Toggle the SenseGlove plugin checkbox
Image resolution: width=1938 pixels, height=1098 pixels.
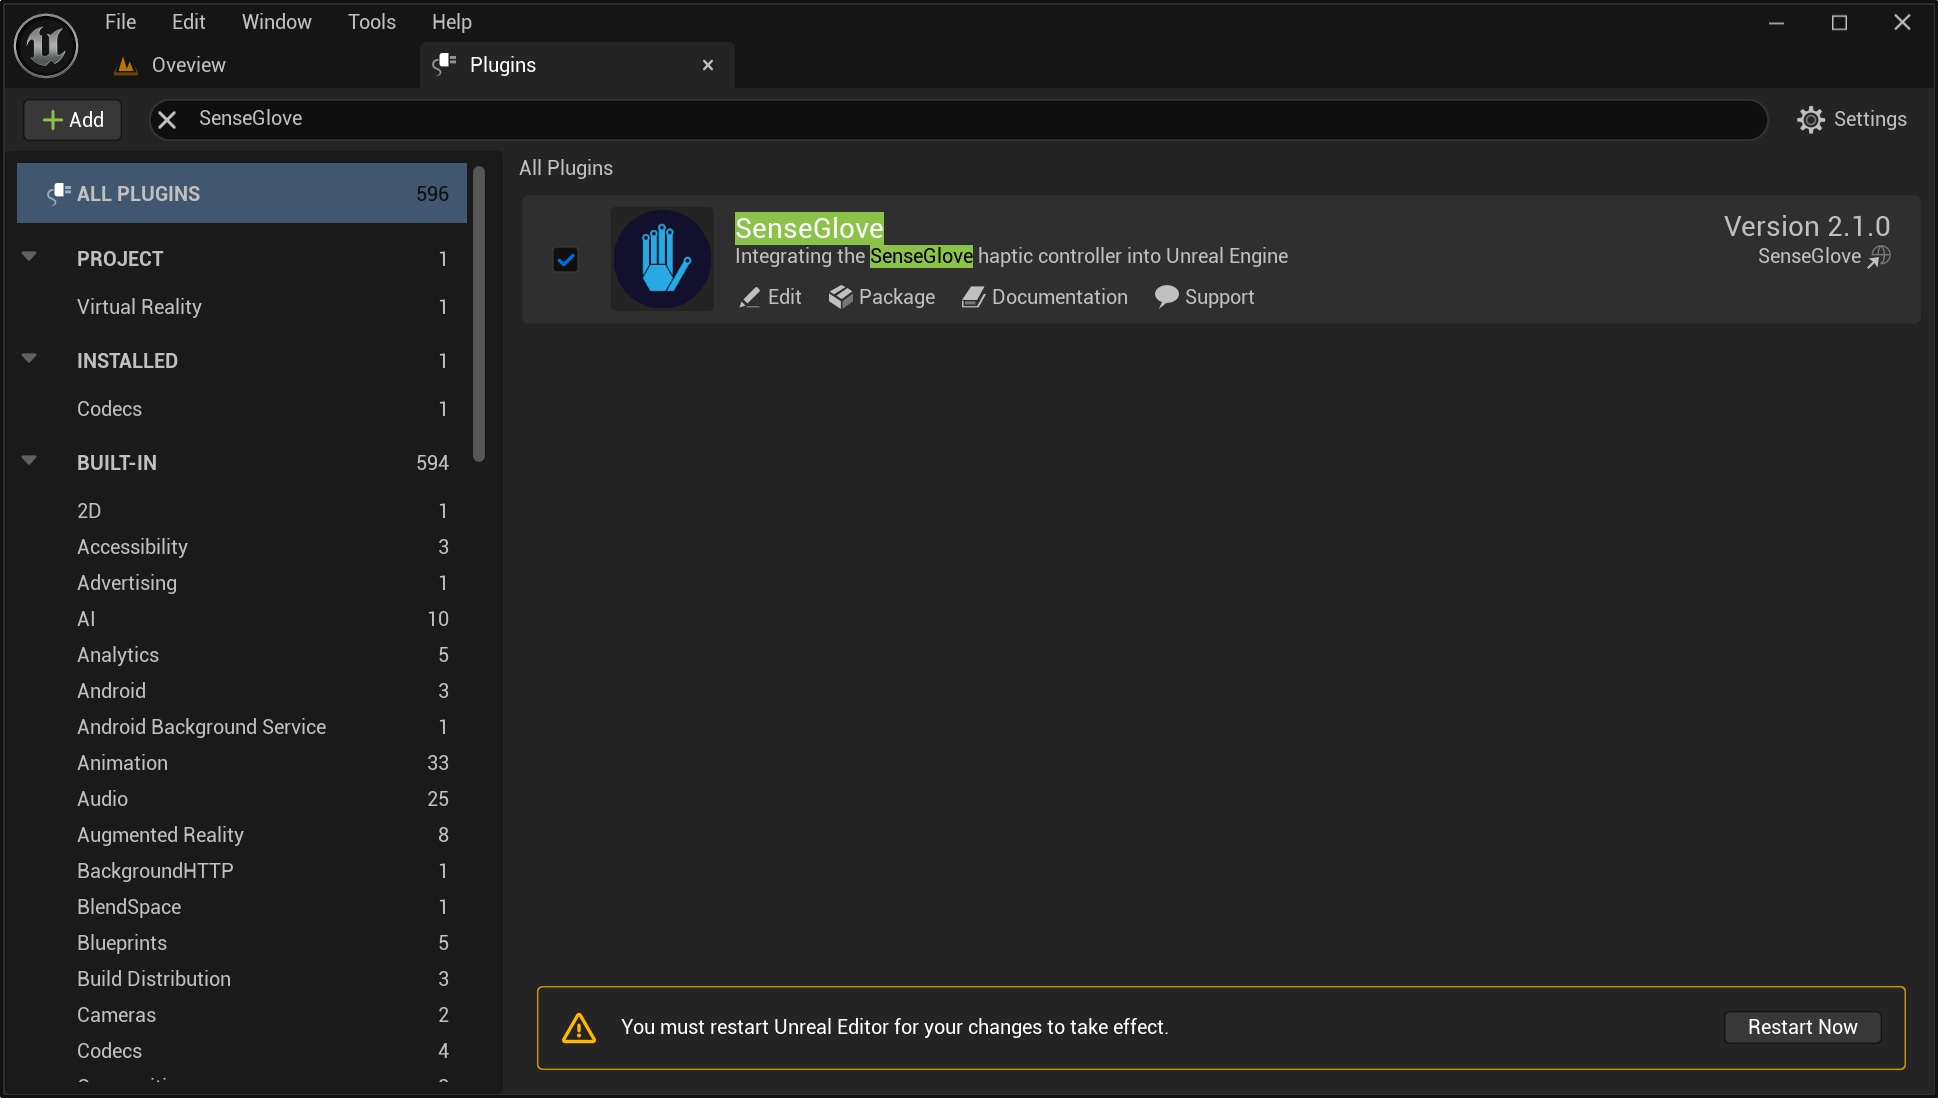pyautogui.click(x=566, y=260)
